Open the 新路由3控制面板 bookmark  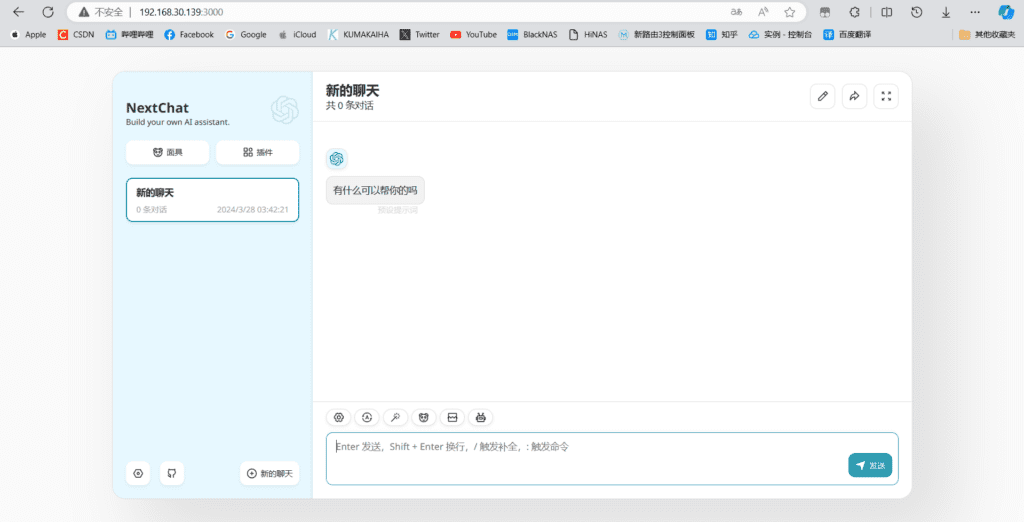click(656, 35)
